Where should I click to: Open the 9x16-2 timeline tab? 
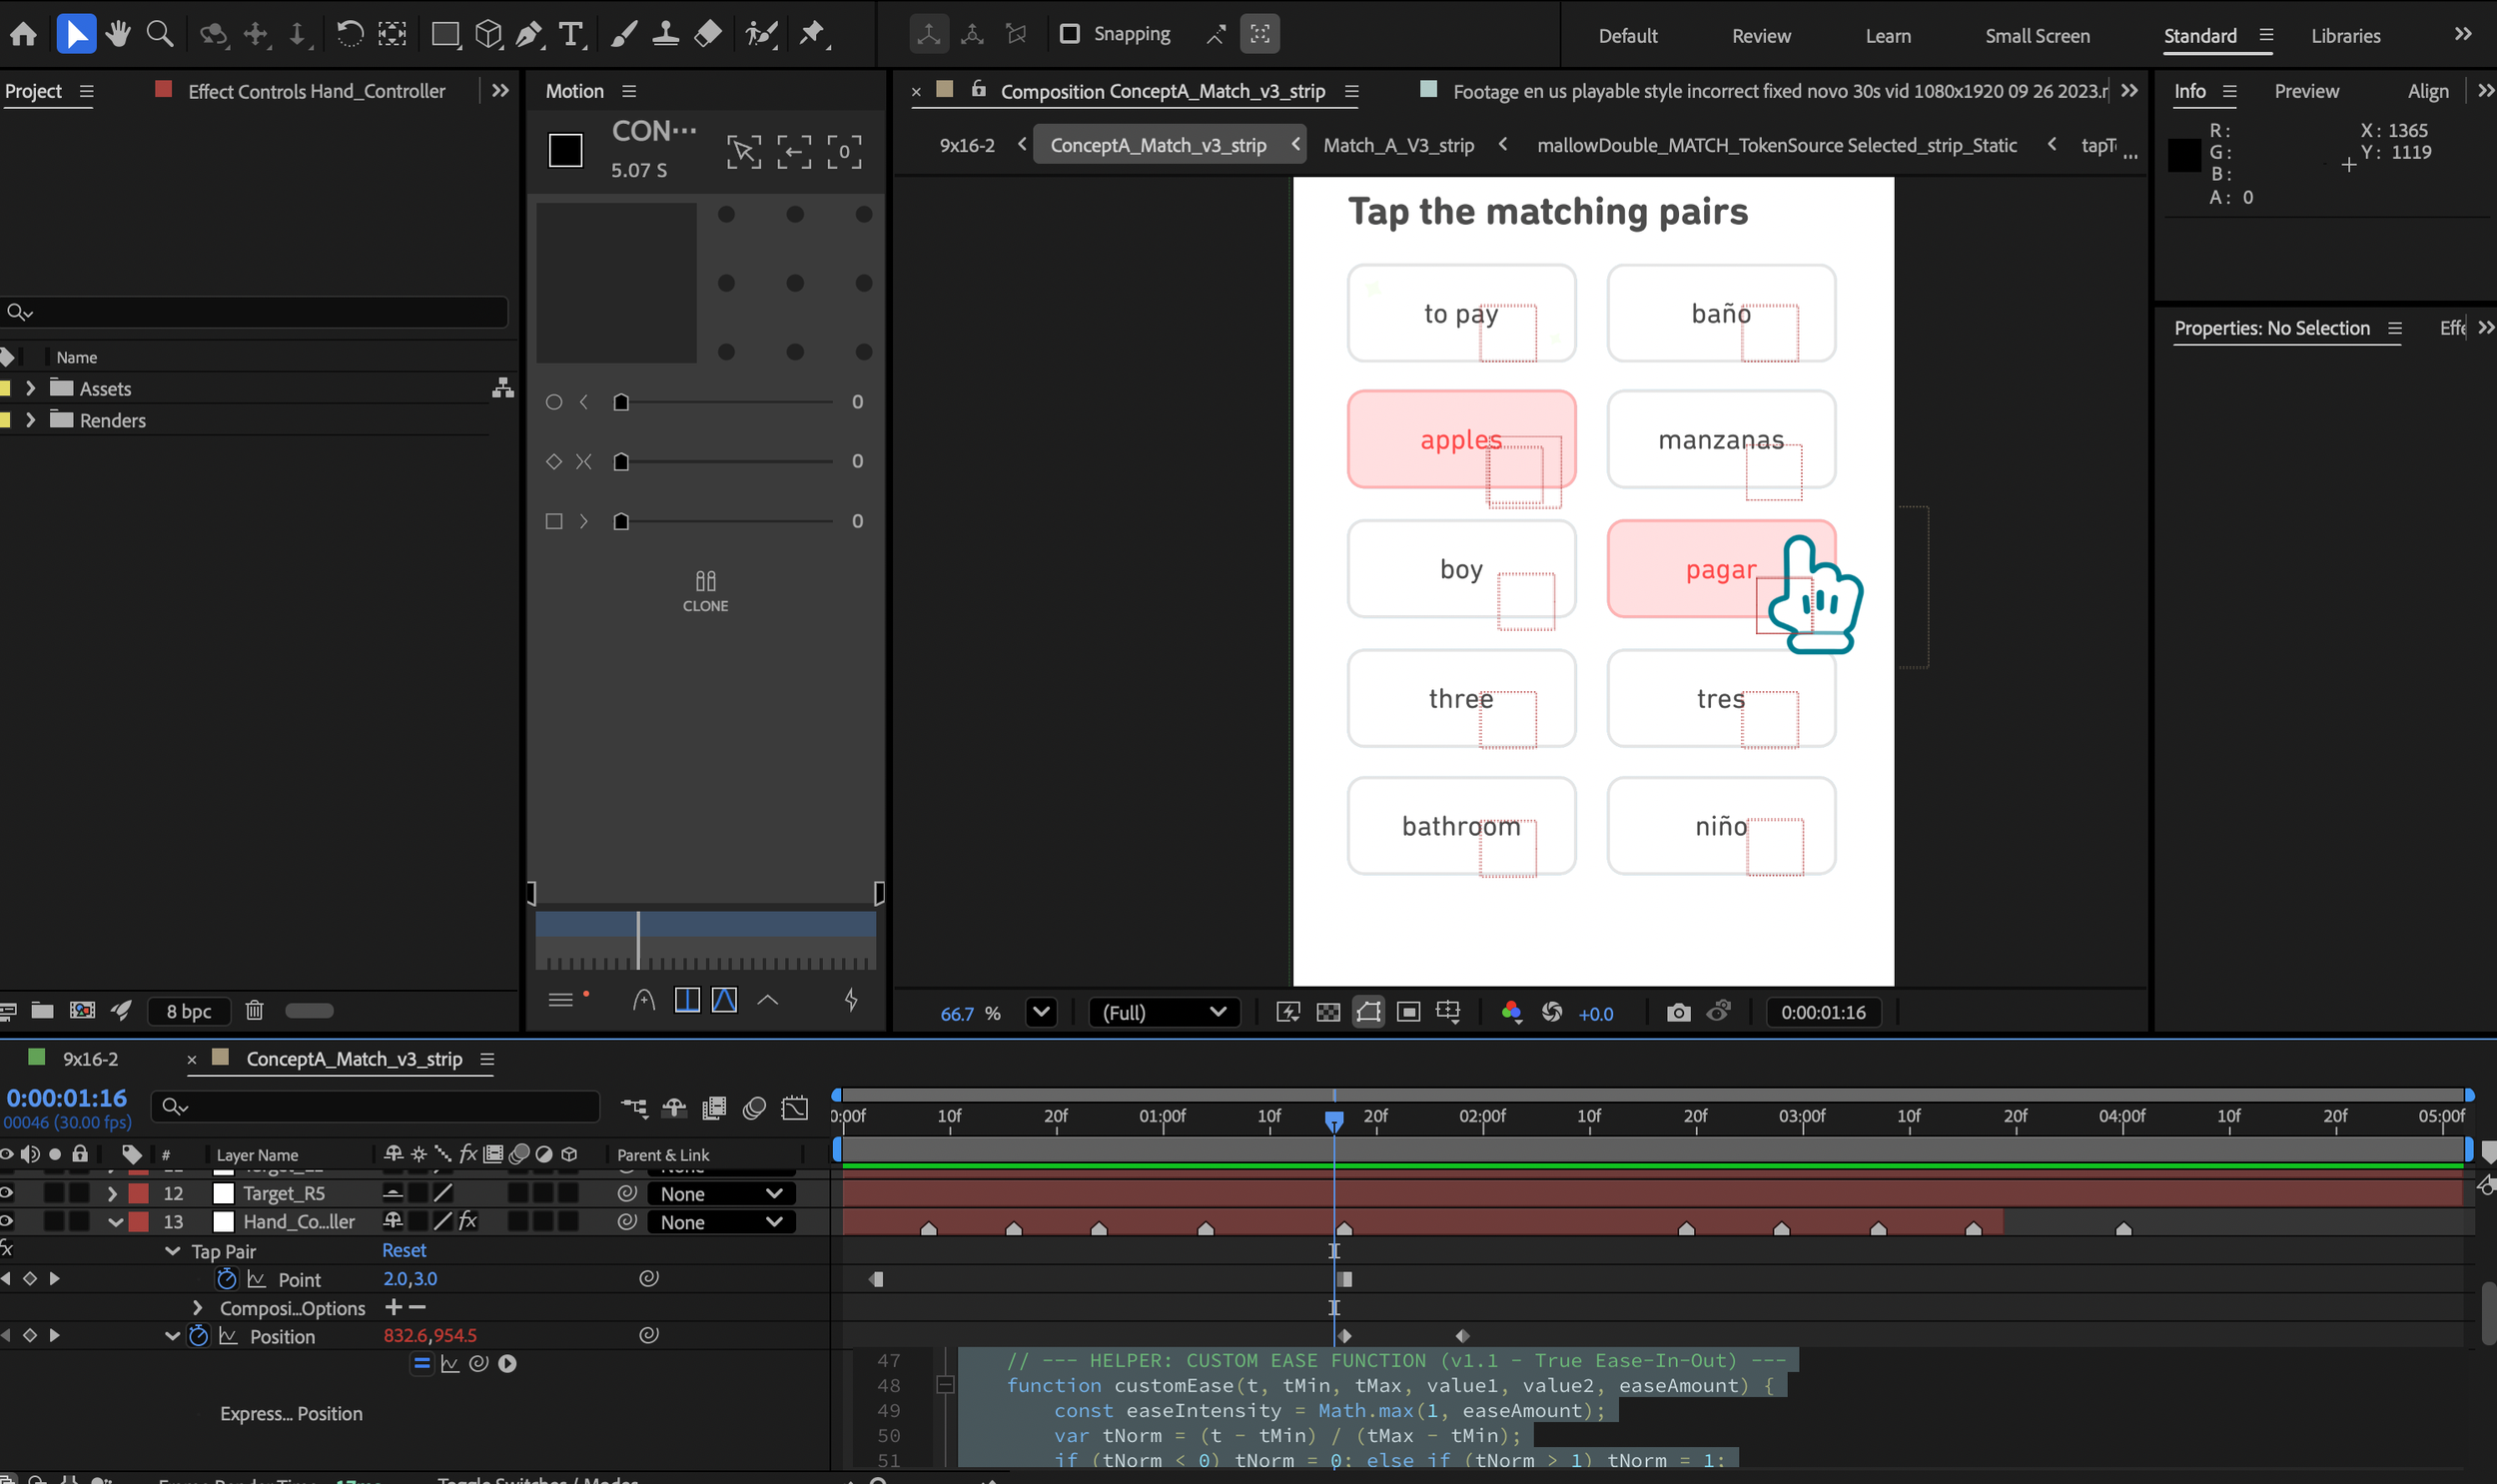tap(90, 1058)
